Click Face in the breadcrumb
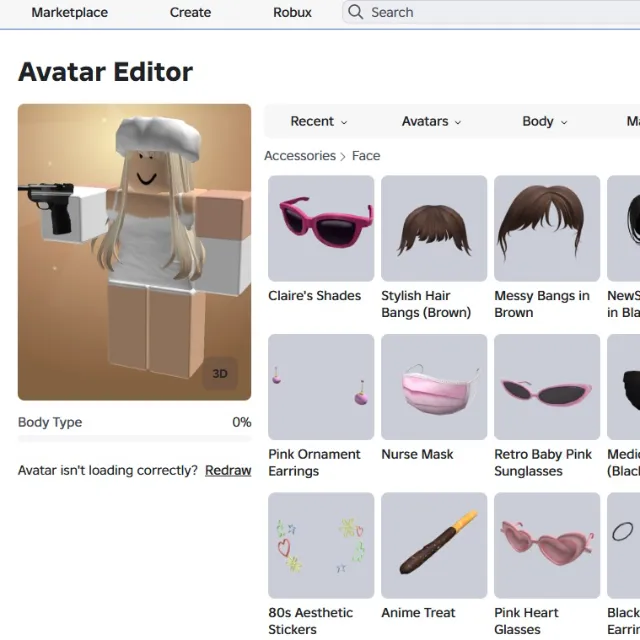 (366, 156)
